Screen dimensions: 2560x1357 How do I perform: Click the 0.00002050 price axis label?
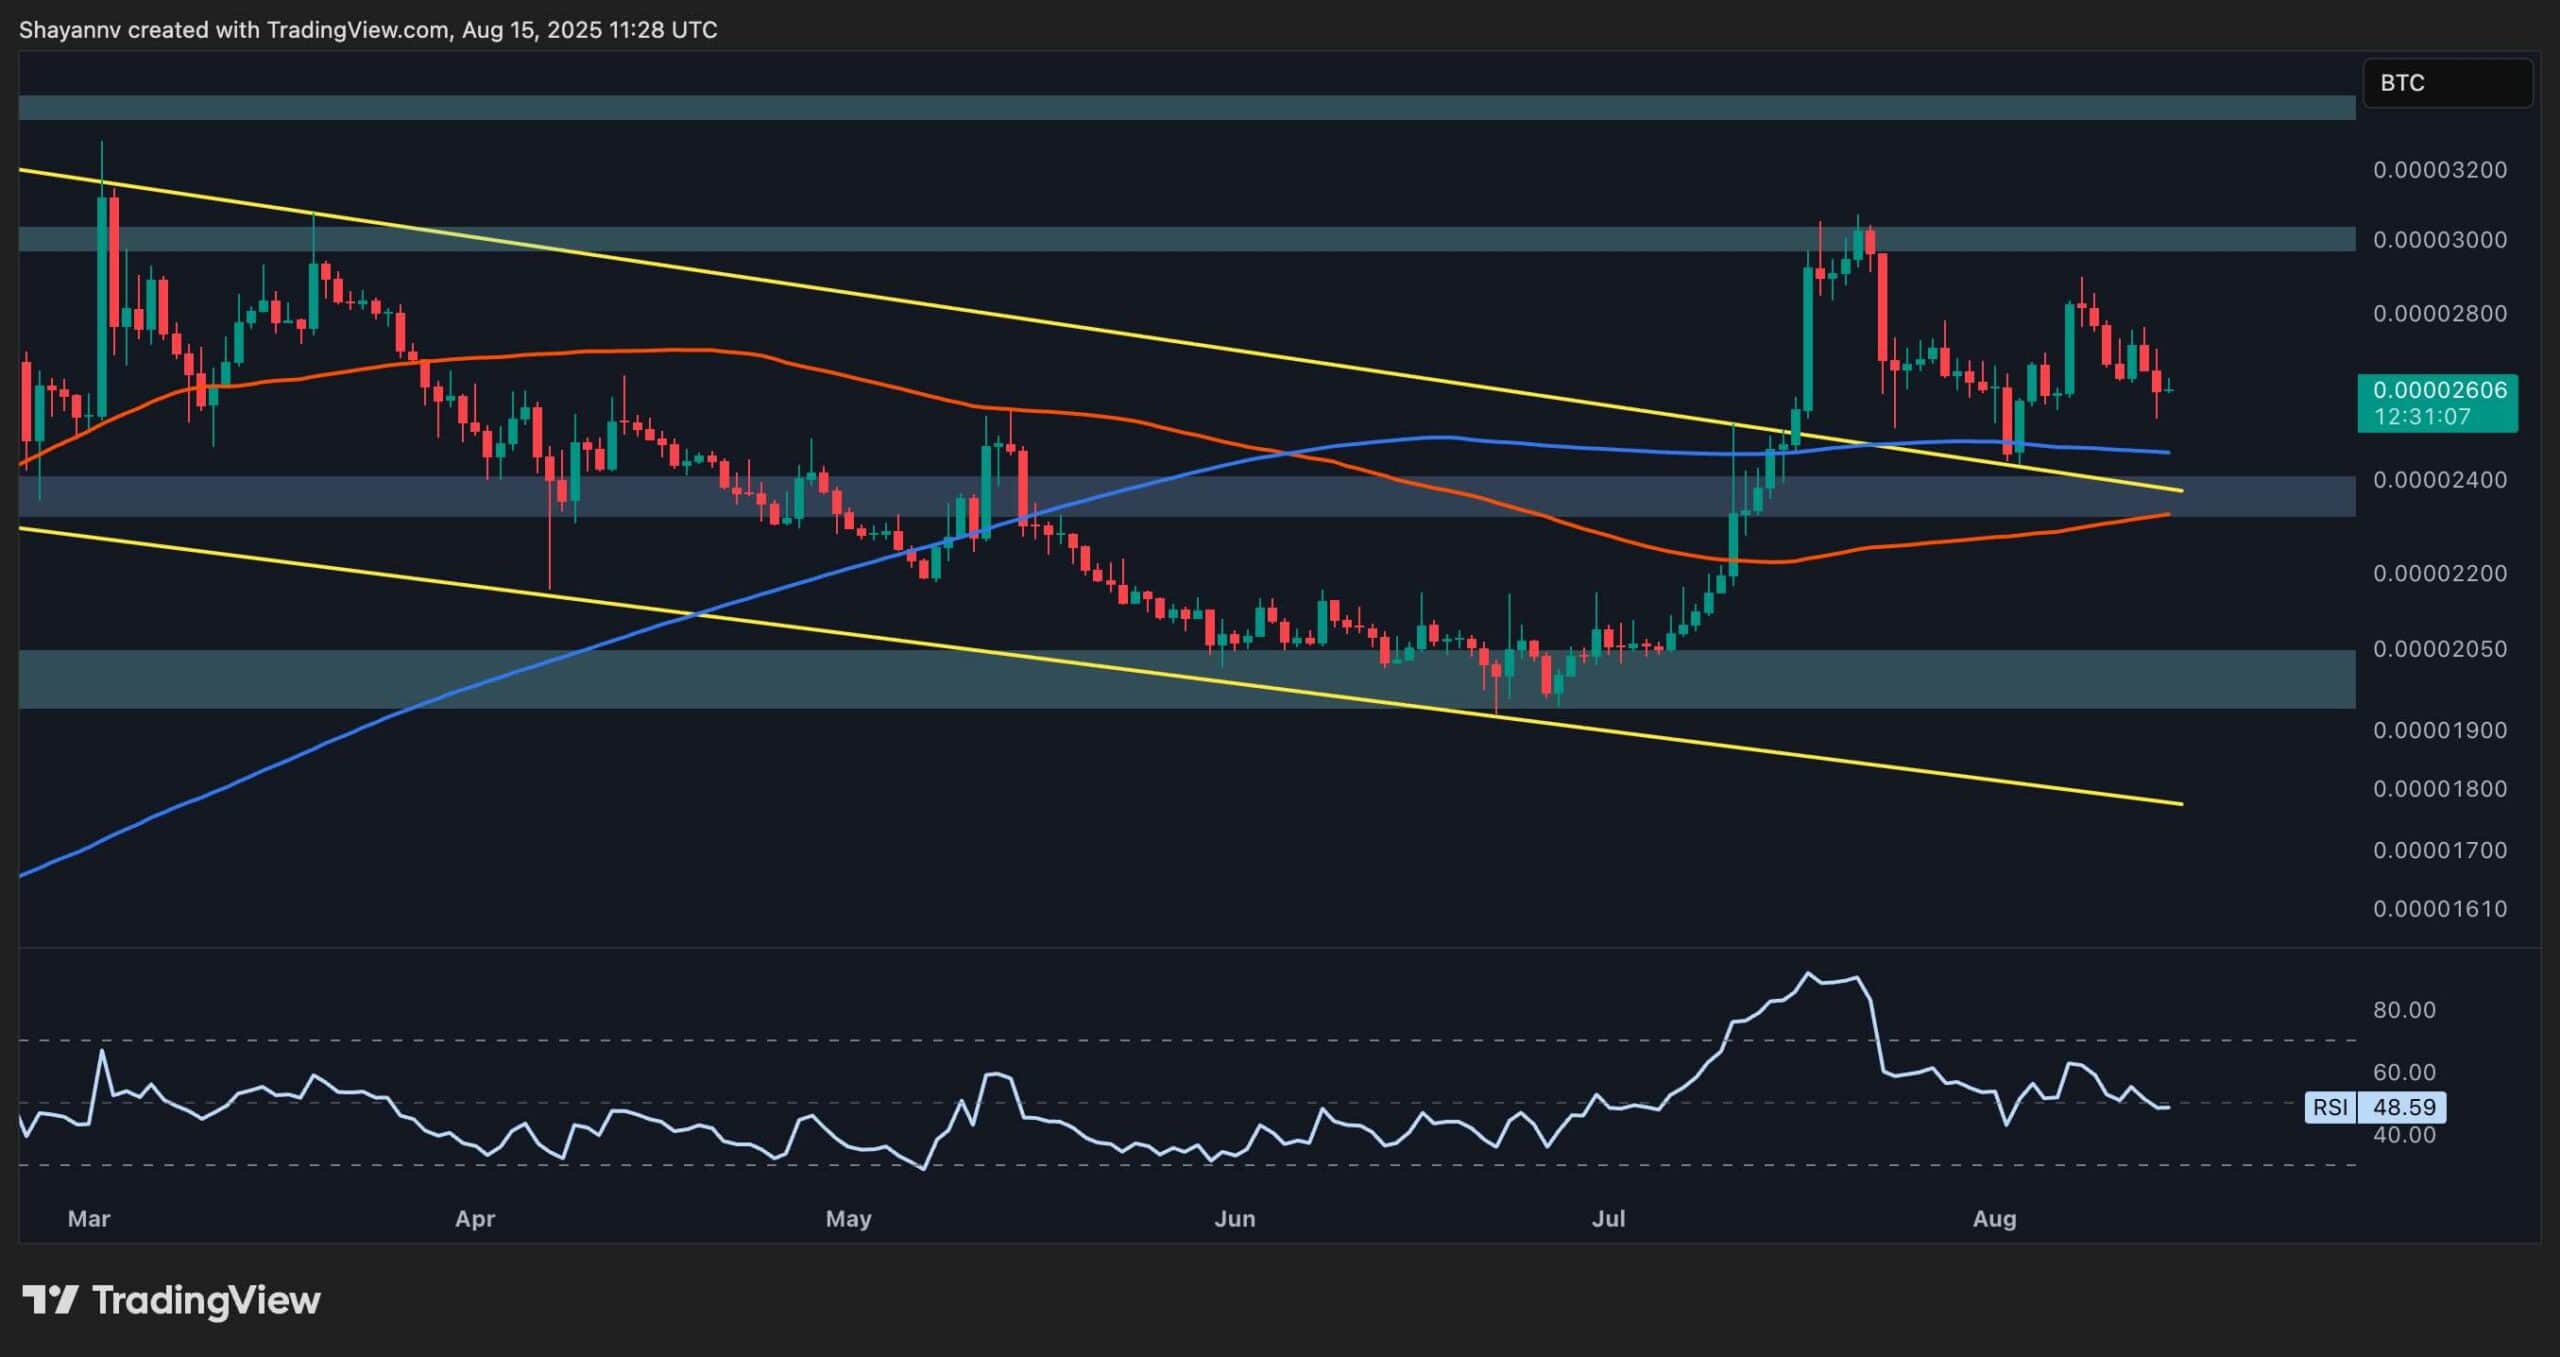pos(2439,649)
